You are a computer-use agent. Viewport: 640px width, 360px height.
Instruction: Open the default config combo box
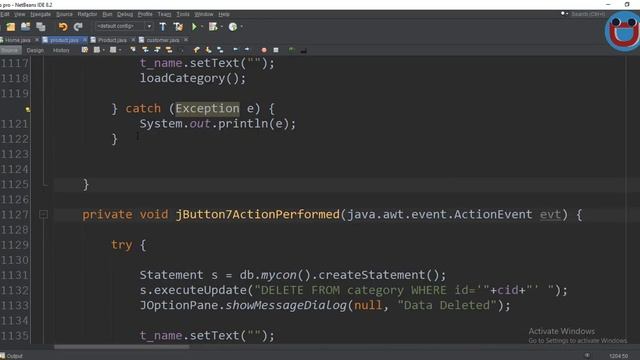tap(124, 26)
